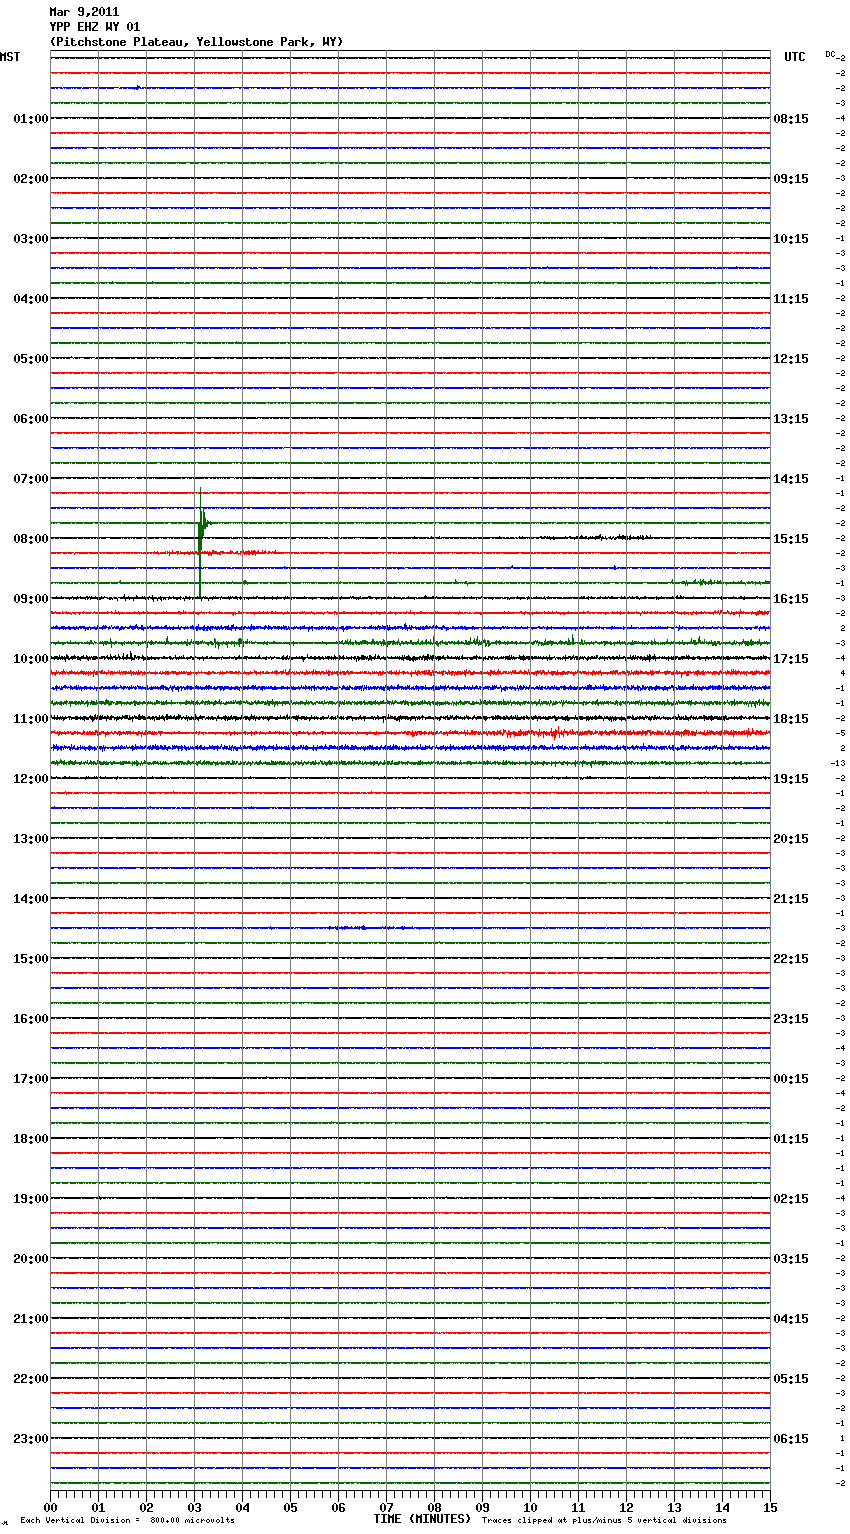Select the 06:00 MST row label
Screen dimensions: 850x1534
(x=31, y=419)
